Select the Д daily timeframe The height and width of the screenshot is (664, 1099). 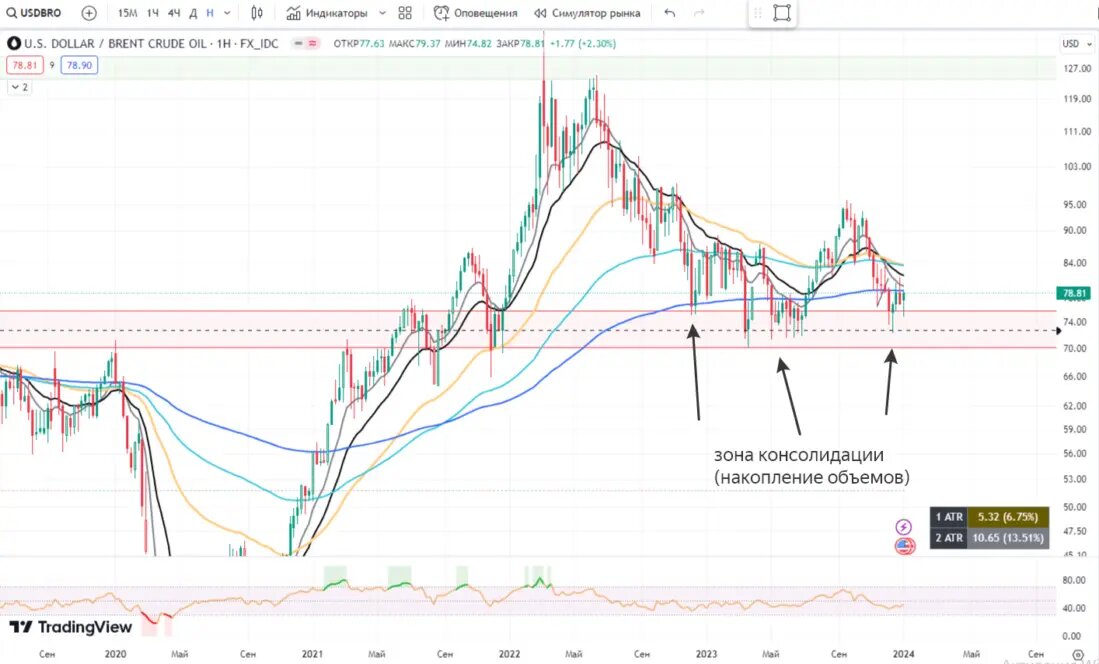point(193,13)
